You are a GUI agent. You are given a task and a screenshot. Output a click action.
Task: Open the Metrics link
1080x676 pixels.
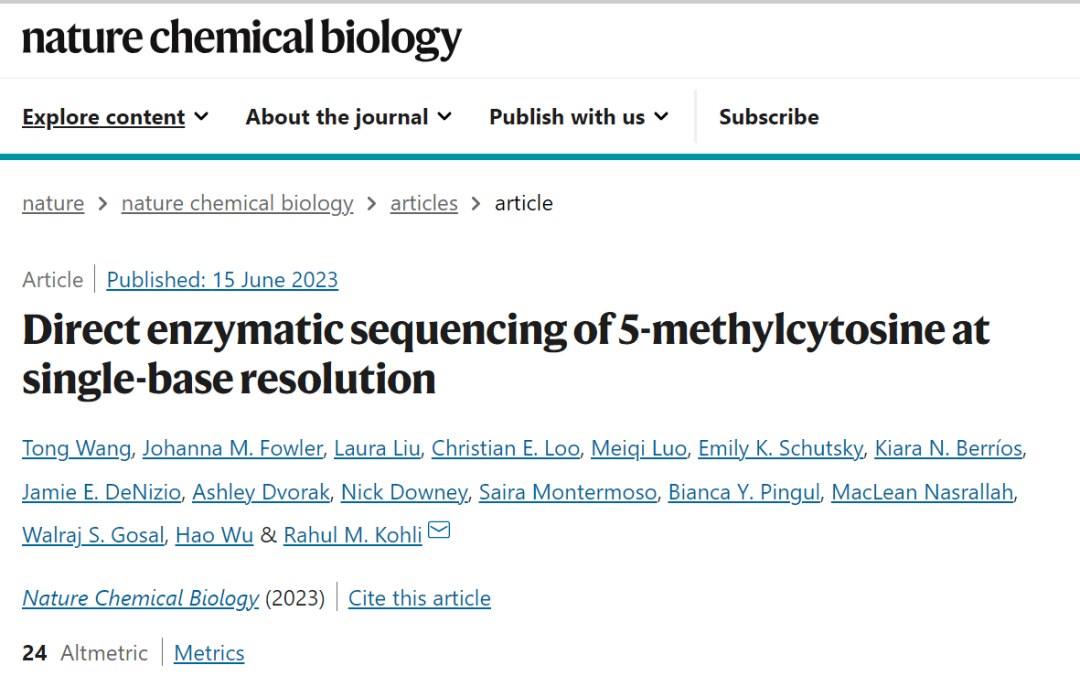coord(209,653)
